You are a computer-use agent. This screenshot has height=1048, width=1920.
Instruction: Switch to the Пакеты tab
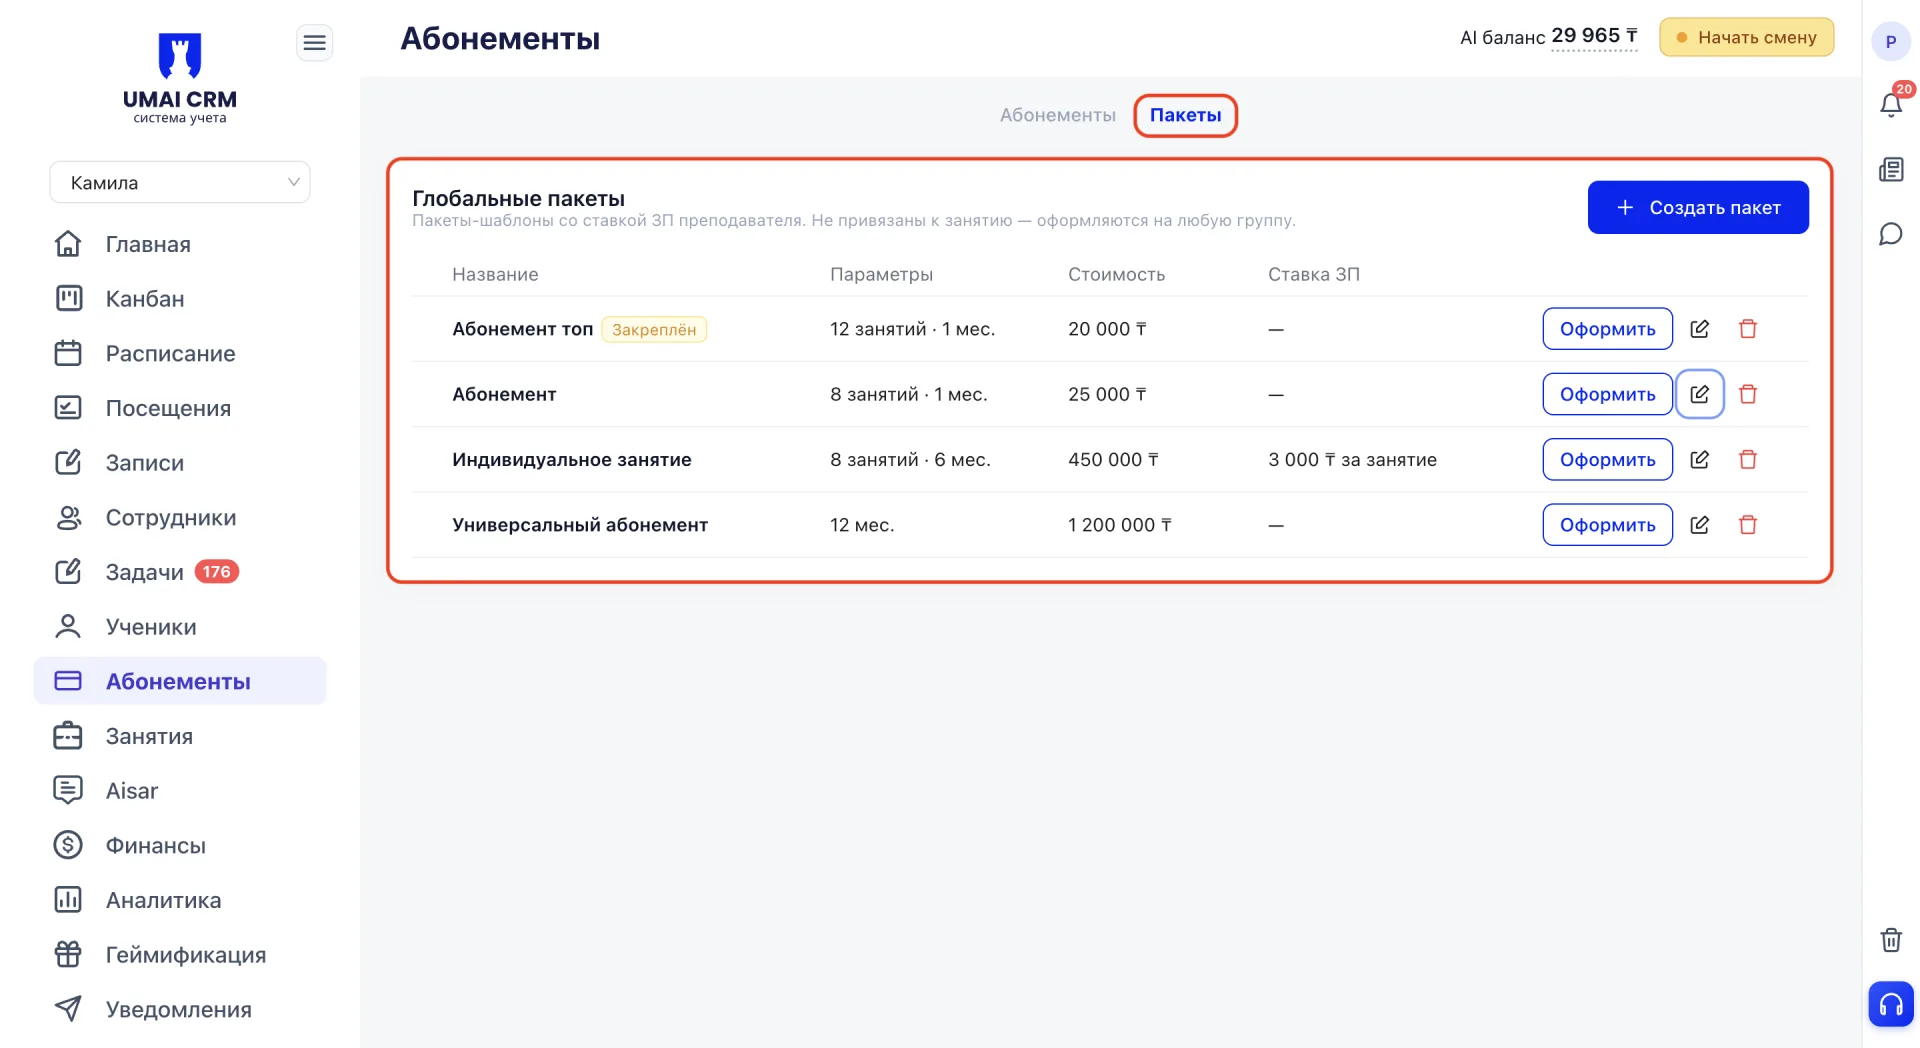pyautogui.click(x=1185, y=115)
